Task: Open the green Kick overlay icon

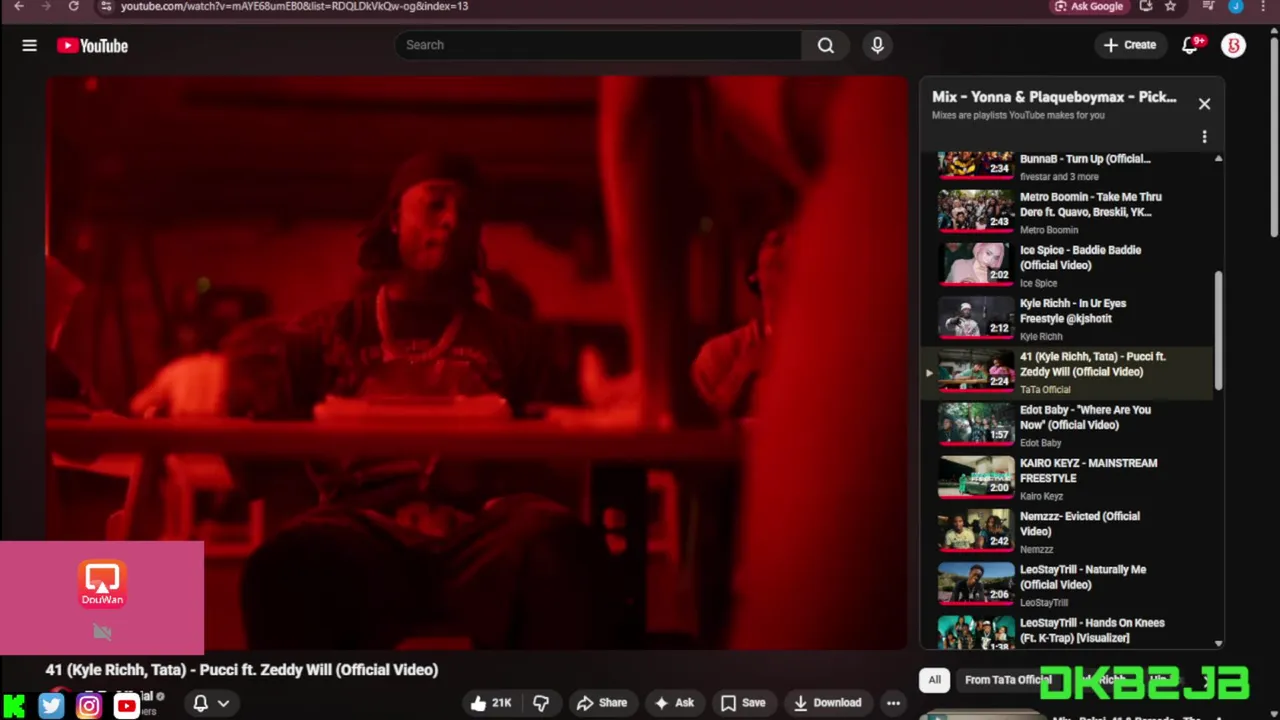Action: click(14, 706)
